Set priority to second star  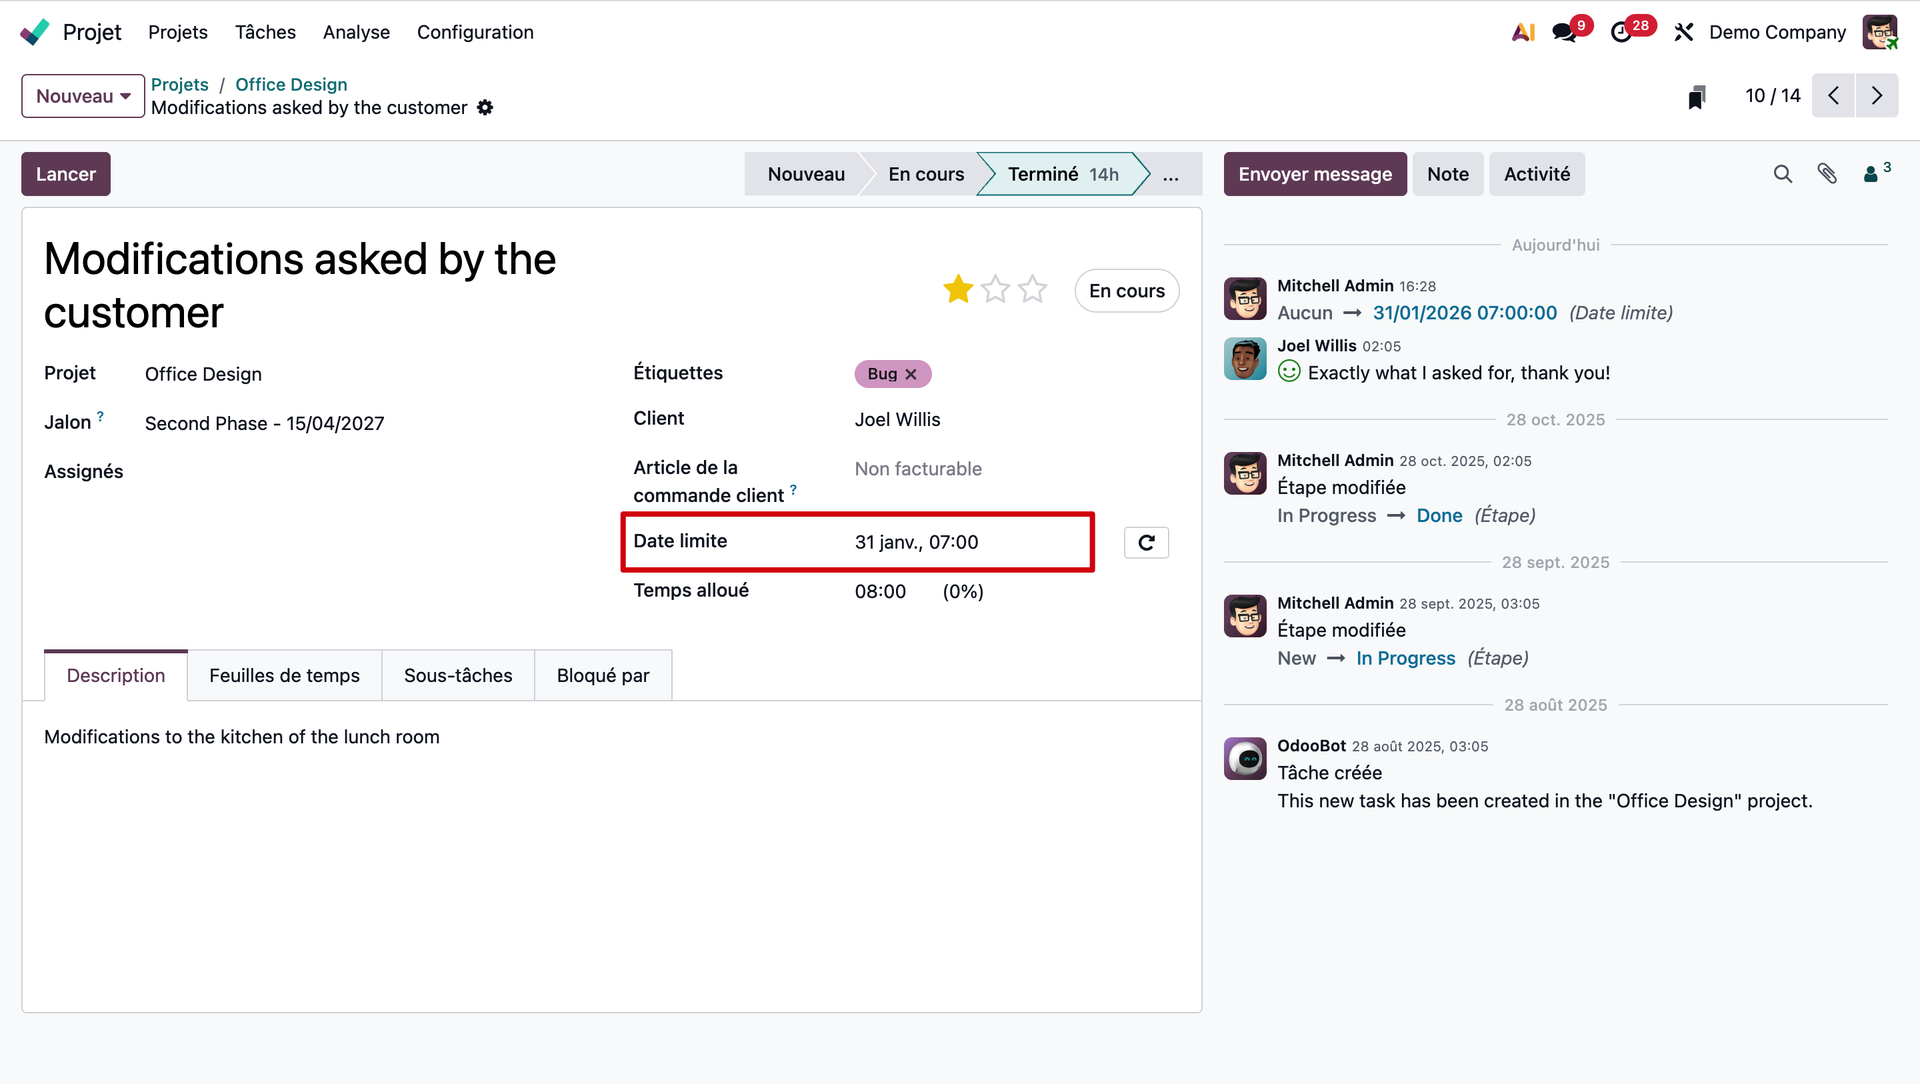click(x=995, y=290)
